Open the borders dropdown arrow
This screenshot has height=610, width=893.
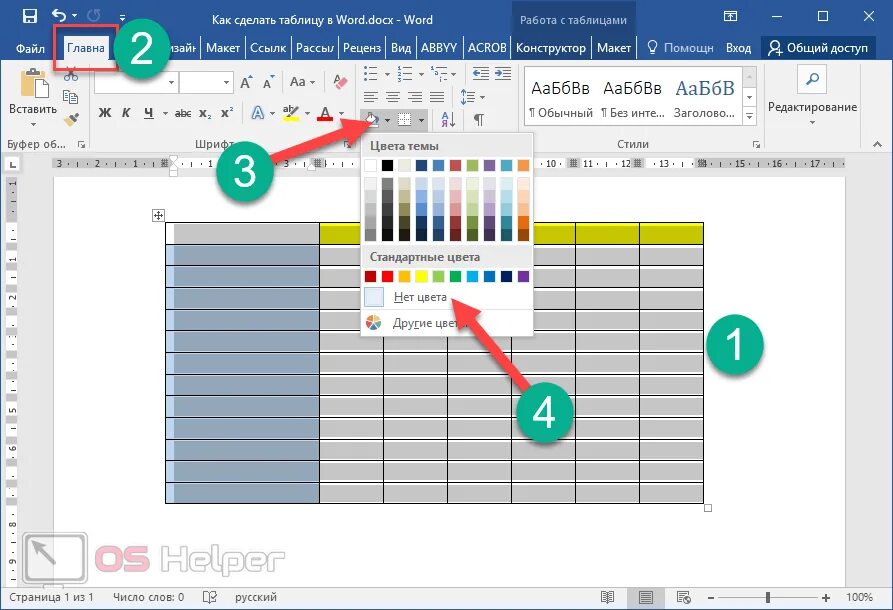tap(421, 120)
